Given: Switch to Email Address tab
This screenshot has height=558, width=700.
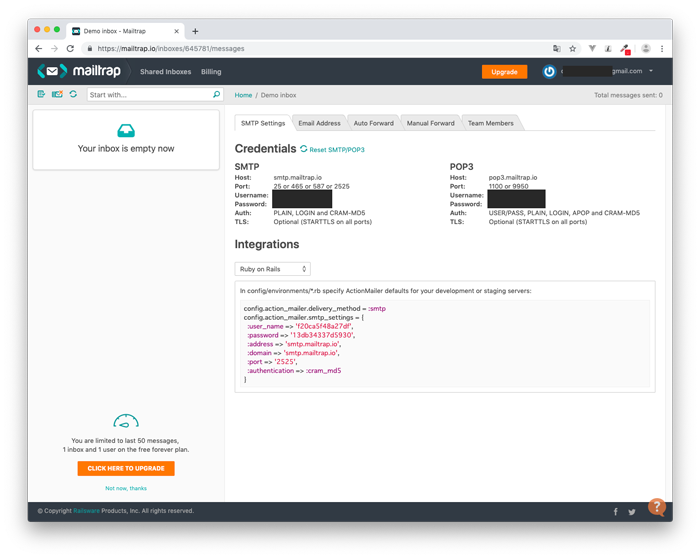Looking at the screenshot, I should 319,123.
